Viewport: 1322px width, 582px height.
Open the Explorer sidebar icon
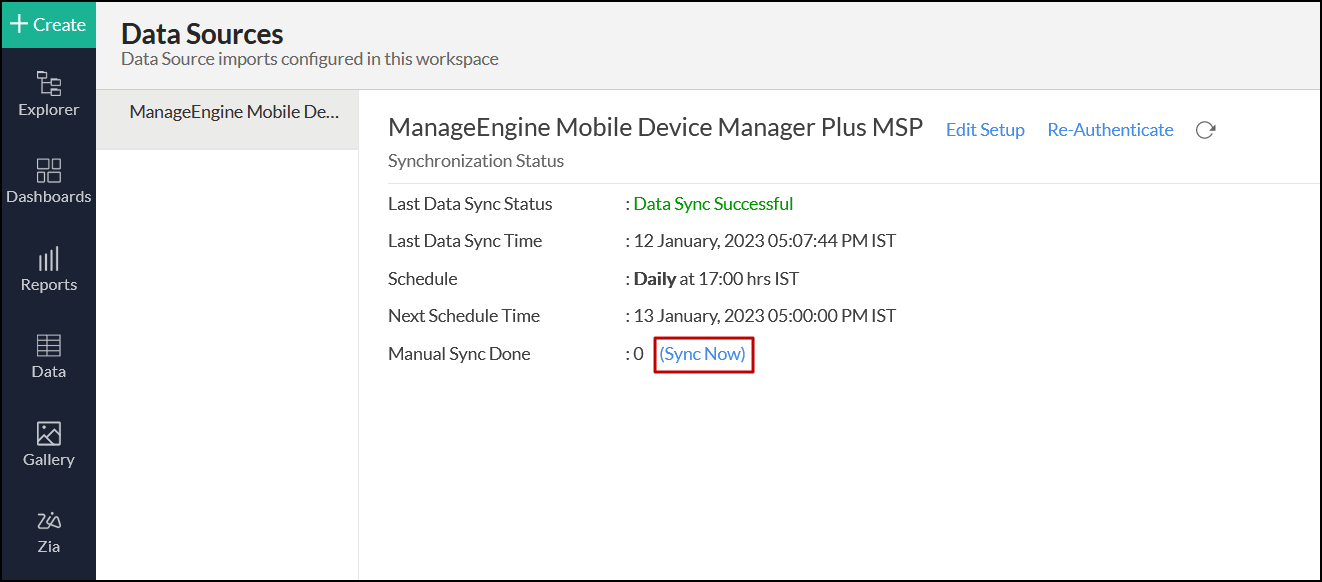[x=48, y=94]
